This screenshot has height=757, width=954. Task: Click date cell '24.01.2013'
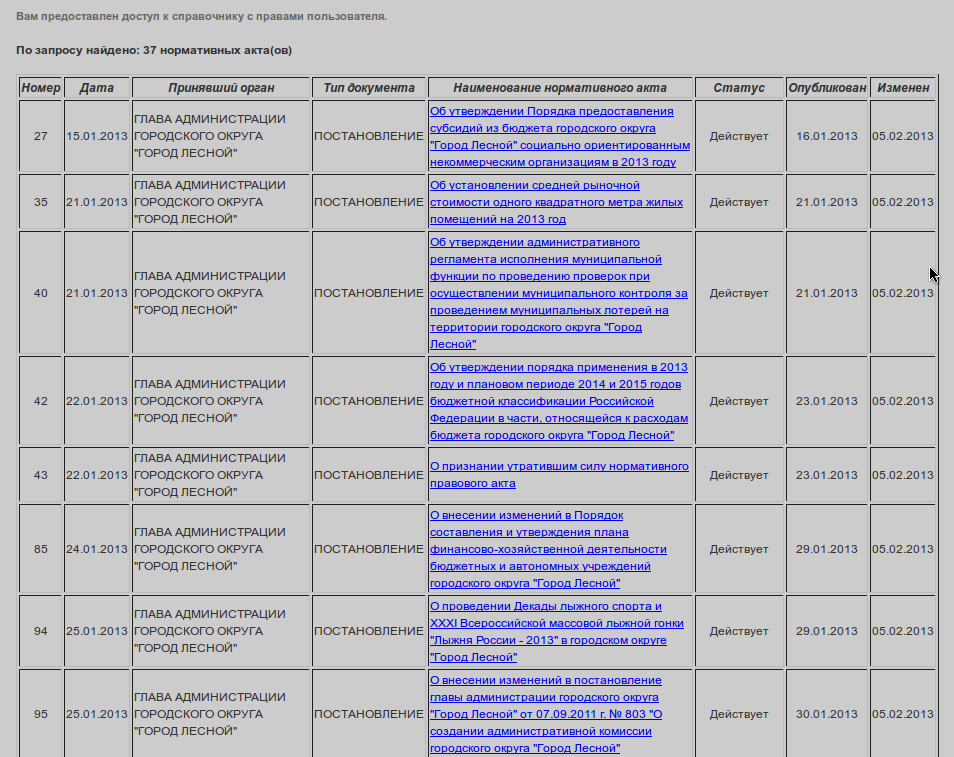click(x=97, y=549)
